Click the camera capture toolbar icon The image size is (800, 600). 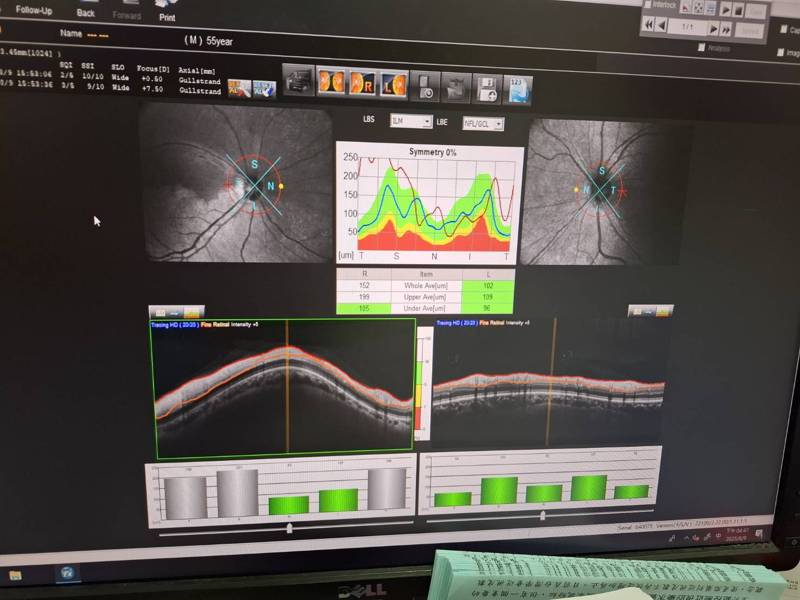425,86
